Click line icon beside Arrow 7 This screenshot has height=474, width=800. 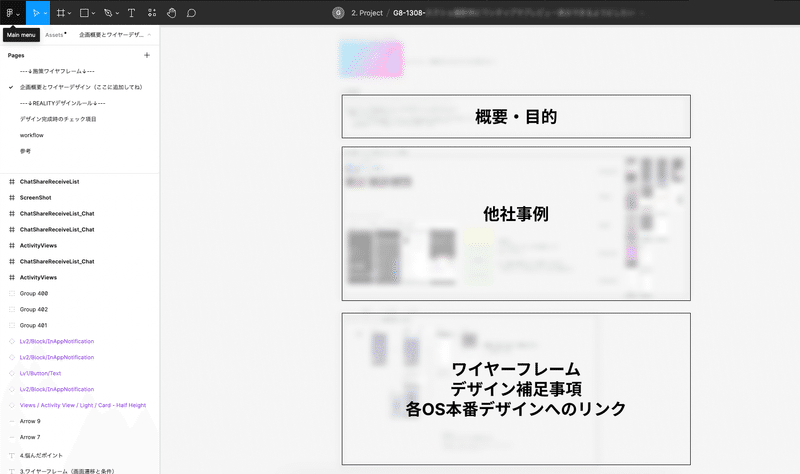tap(12, 437)
